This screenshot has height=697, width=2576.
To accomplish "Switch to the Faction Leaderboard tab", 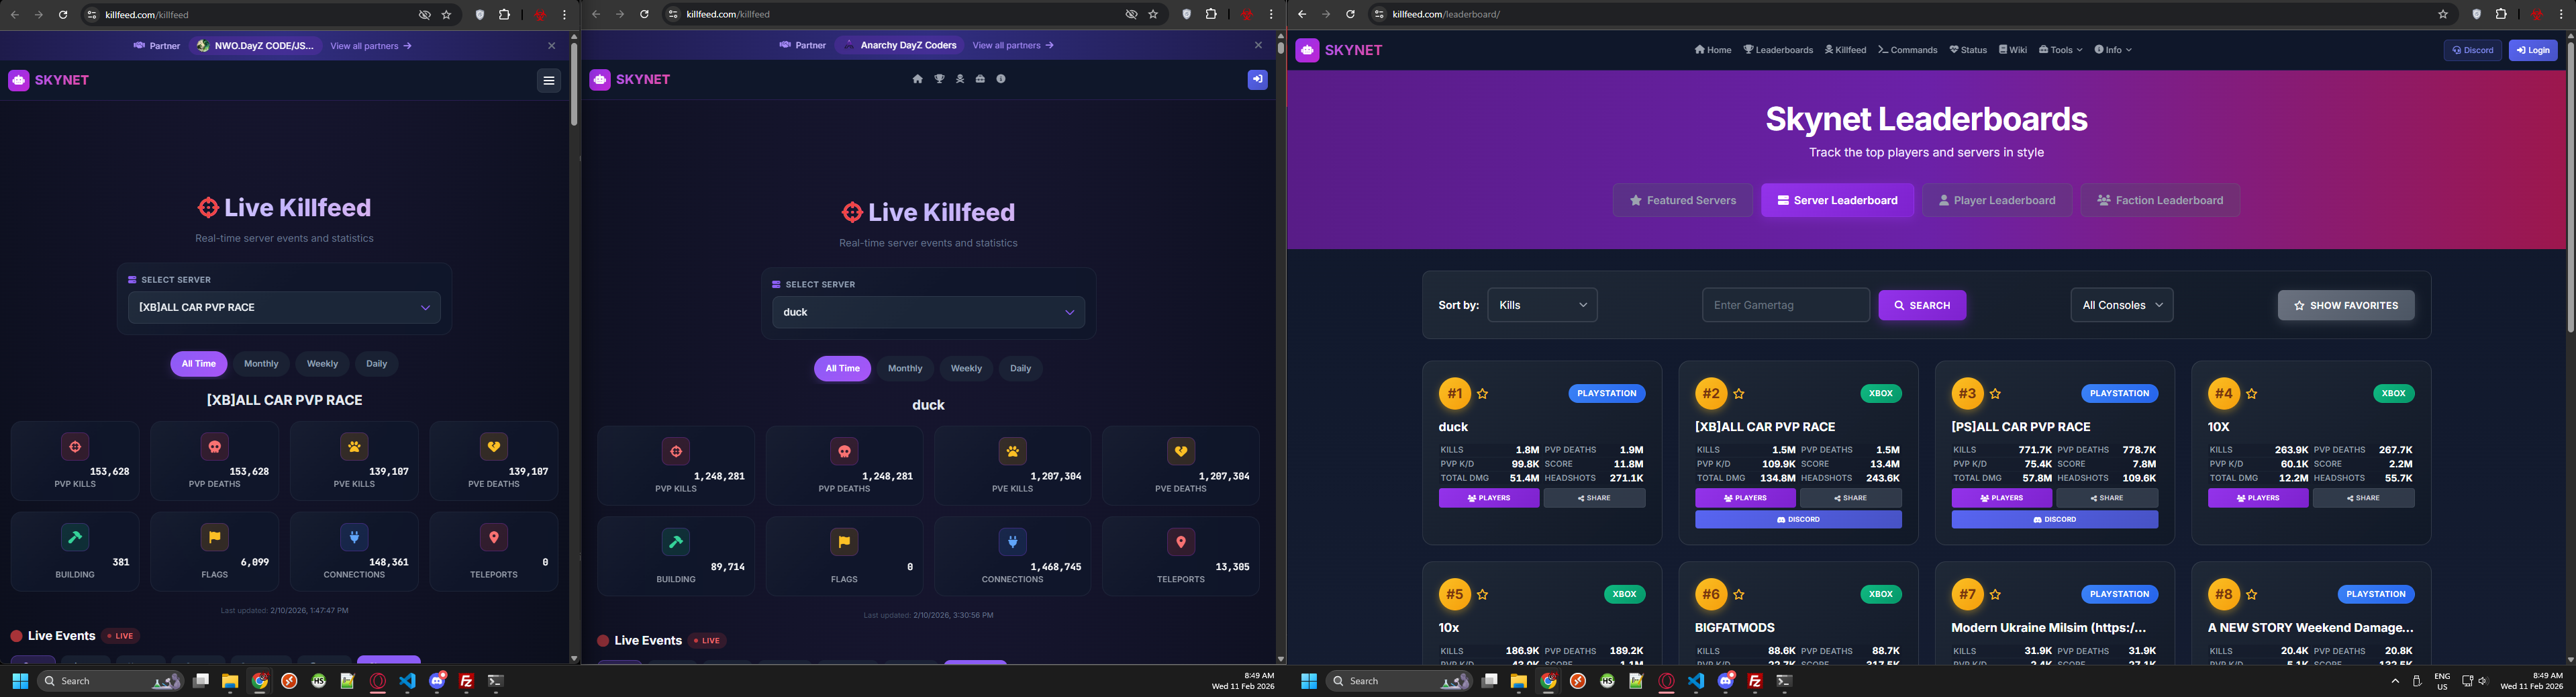I will tap(2160, 200).
